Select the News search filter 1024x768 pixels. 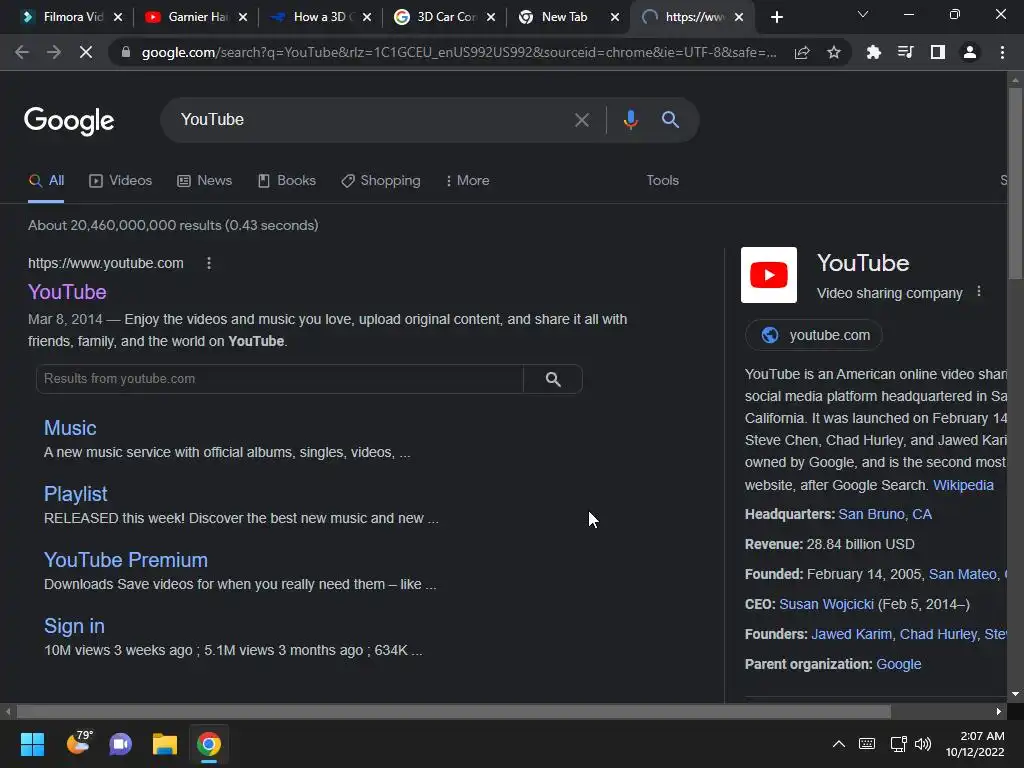point(204,180)
